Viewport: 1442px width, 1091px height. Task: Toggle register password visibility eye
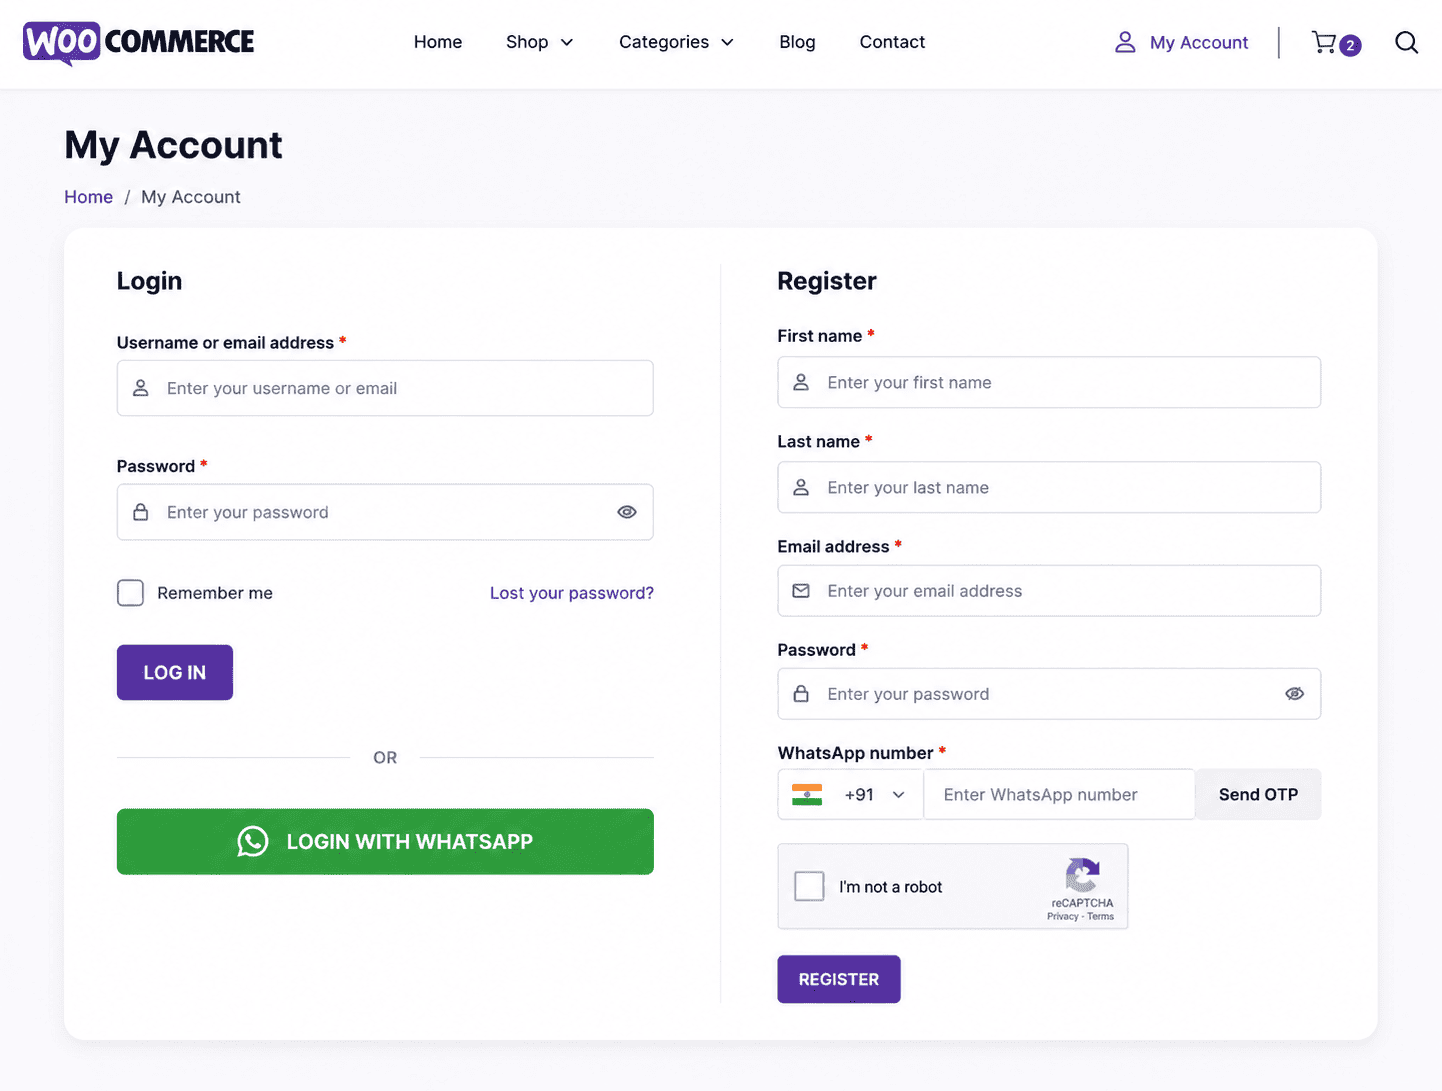tap(1294, 694)
